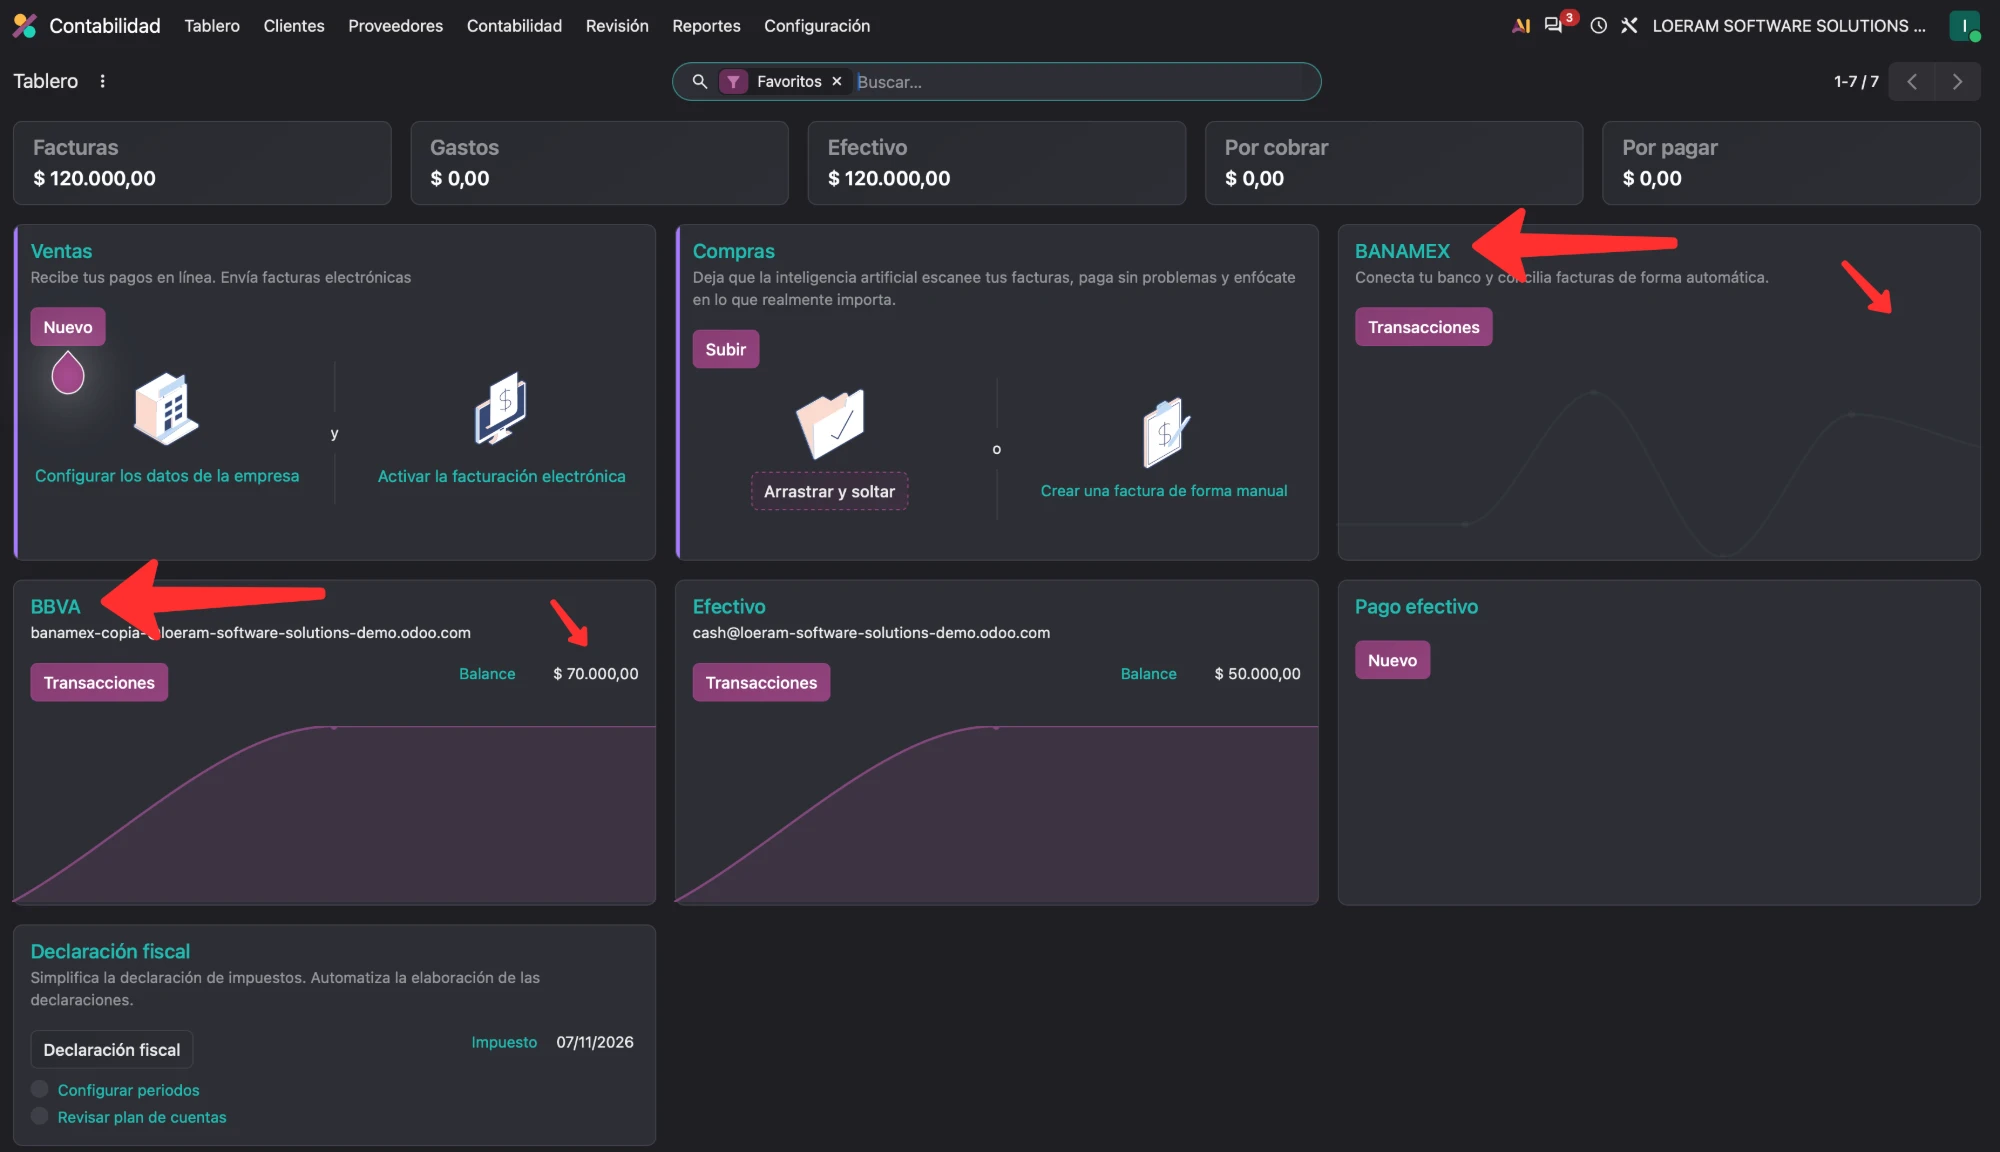Open the Configuración menu
This screenshot has height=1152, width=2000.
817,26
